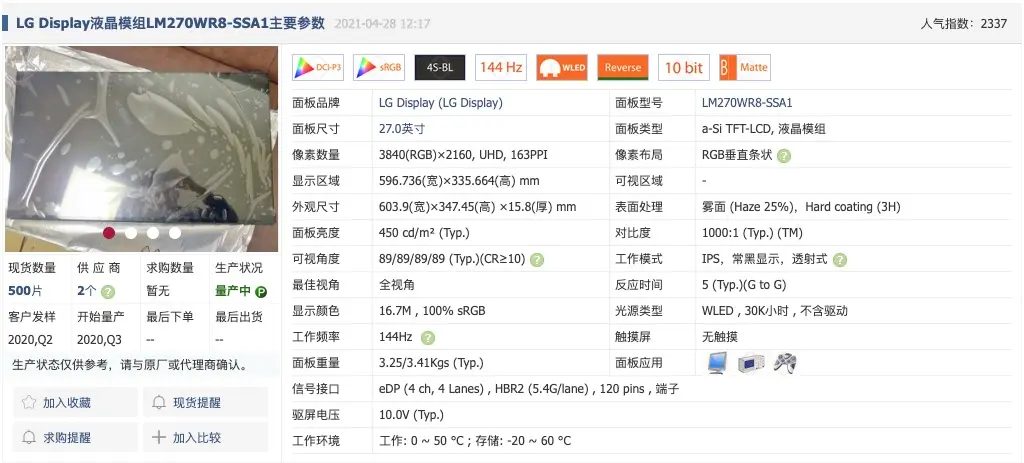The width and height of the screenshot is (1024, 463).
Task: Click the desktop monitor application icon
Action: [x=717, y=363]
